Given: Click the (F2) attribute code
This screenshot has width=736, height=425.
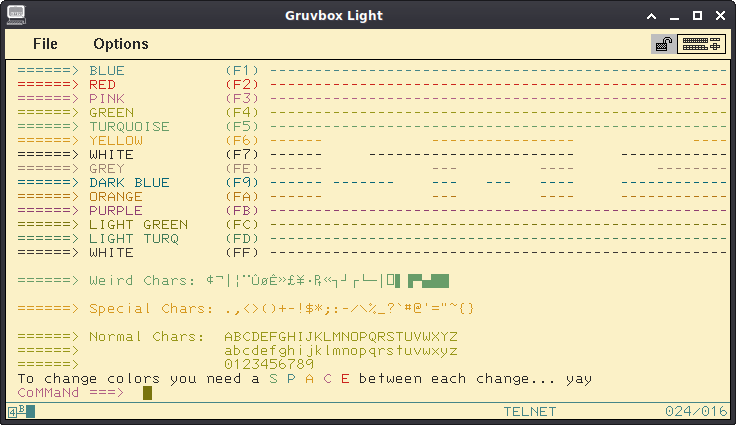Looking at the screenshot, I should click(x=242, y=85).
